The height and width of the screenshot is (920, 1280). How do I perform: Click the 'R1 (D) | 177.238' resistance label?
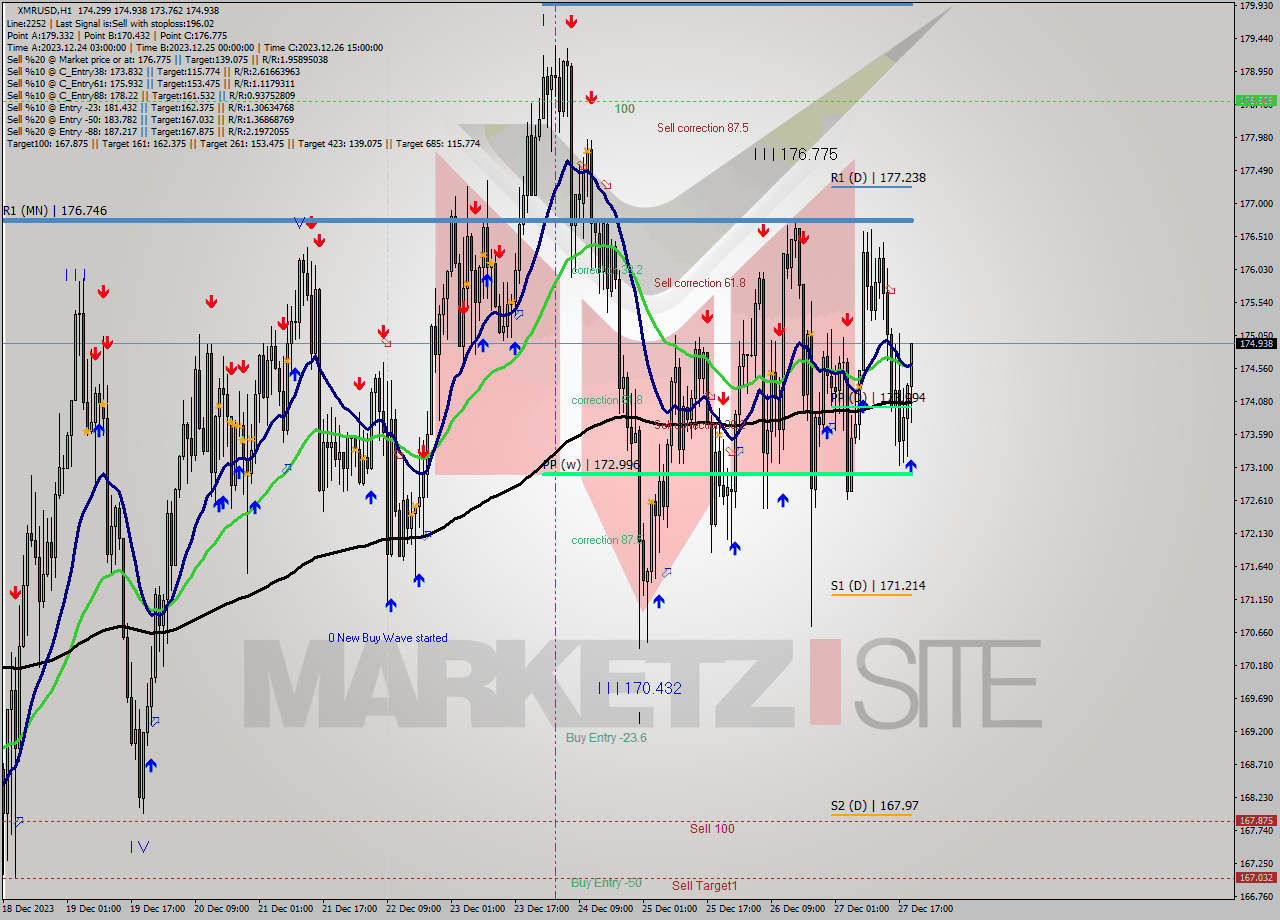878,178
